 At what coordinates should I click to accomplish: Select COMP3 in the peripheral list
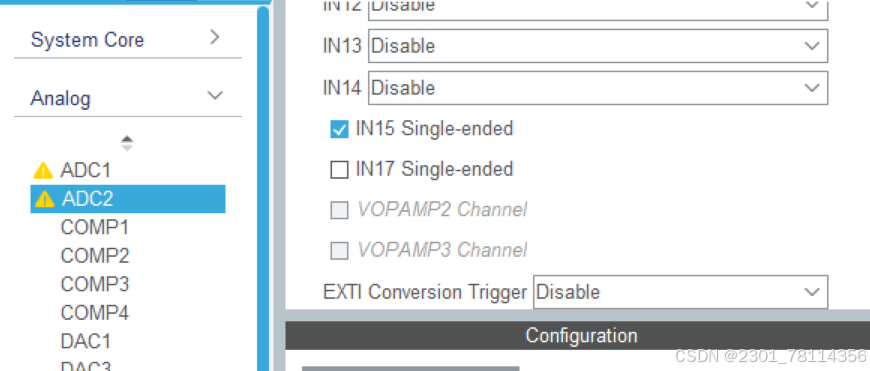pyautogui.click(x=94, y=284)
